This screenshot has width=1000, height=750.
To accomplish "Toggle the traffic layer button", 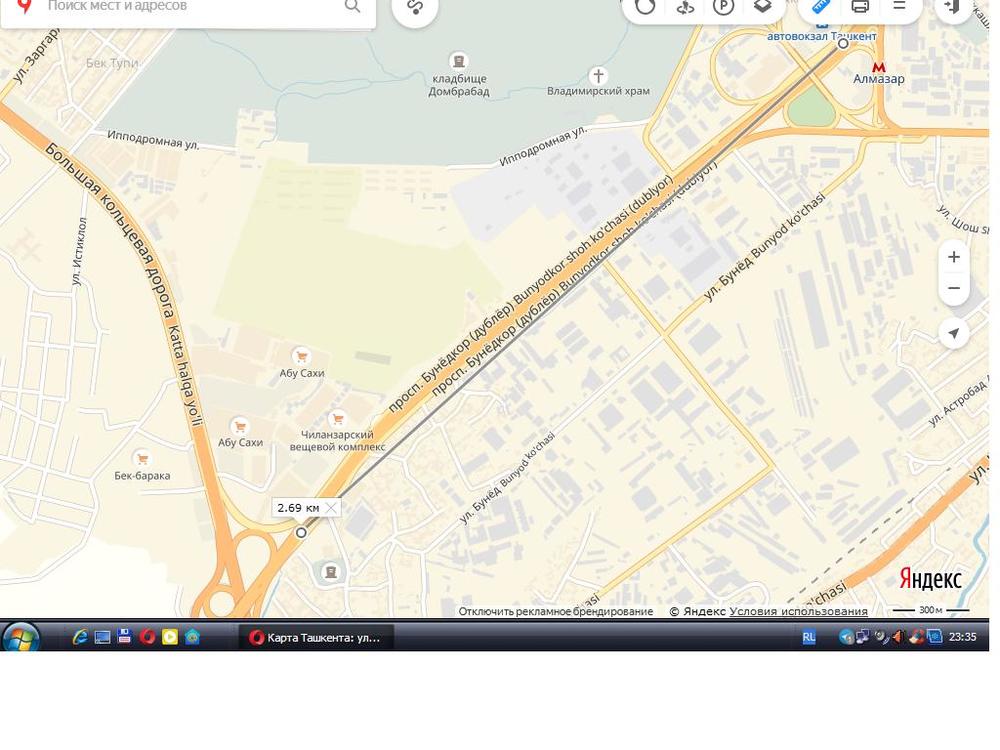I will (x=645, y=6).
